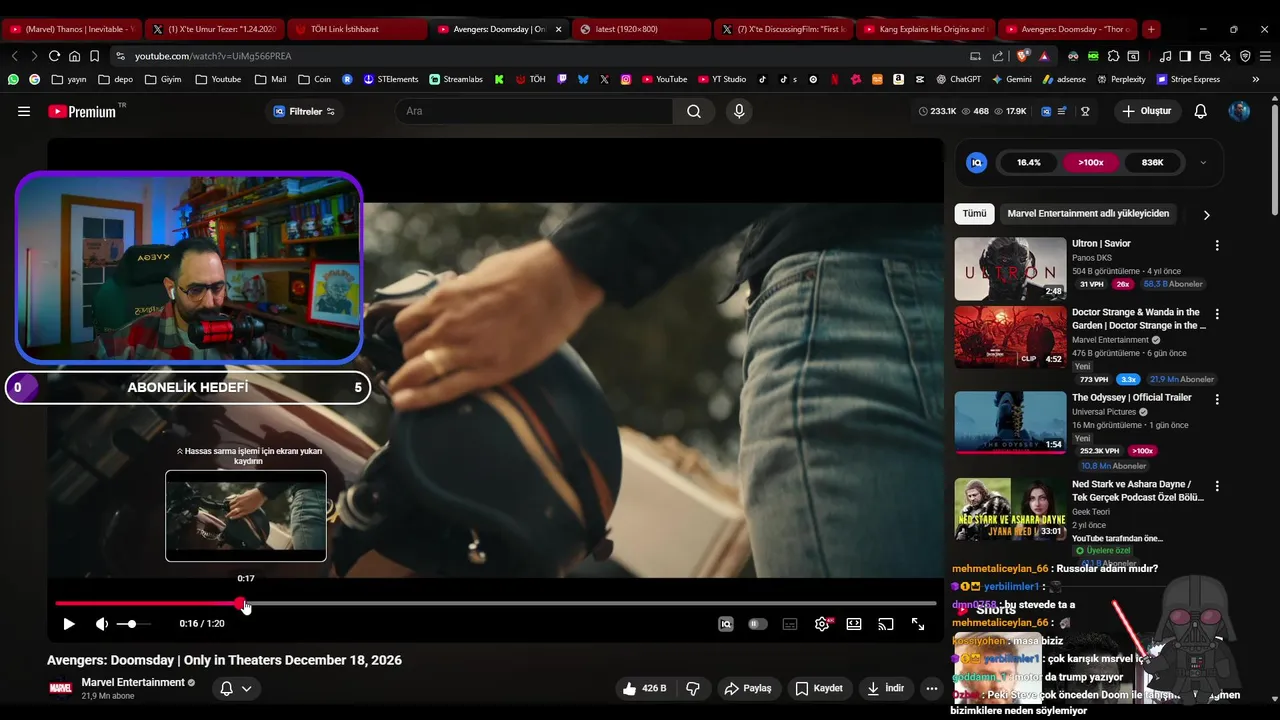Adjust the video volume slider
1280x720 pixels.
coord(132,624)
